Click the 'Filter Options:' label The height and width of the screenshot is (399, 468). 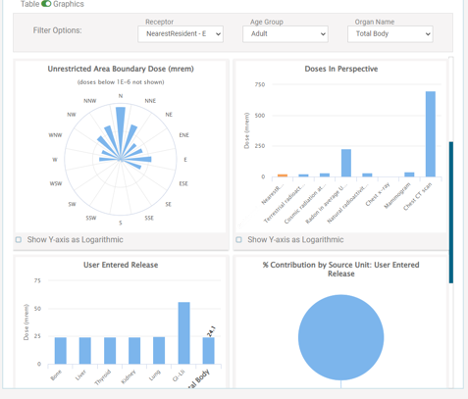[57, 30]
